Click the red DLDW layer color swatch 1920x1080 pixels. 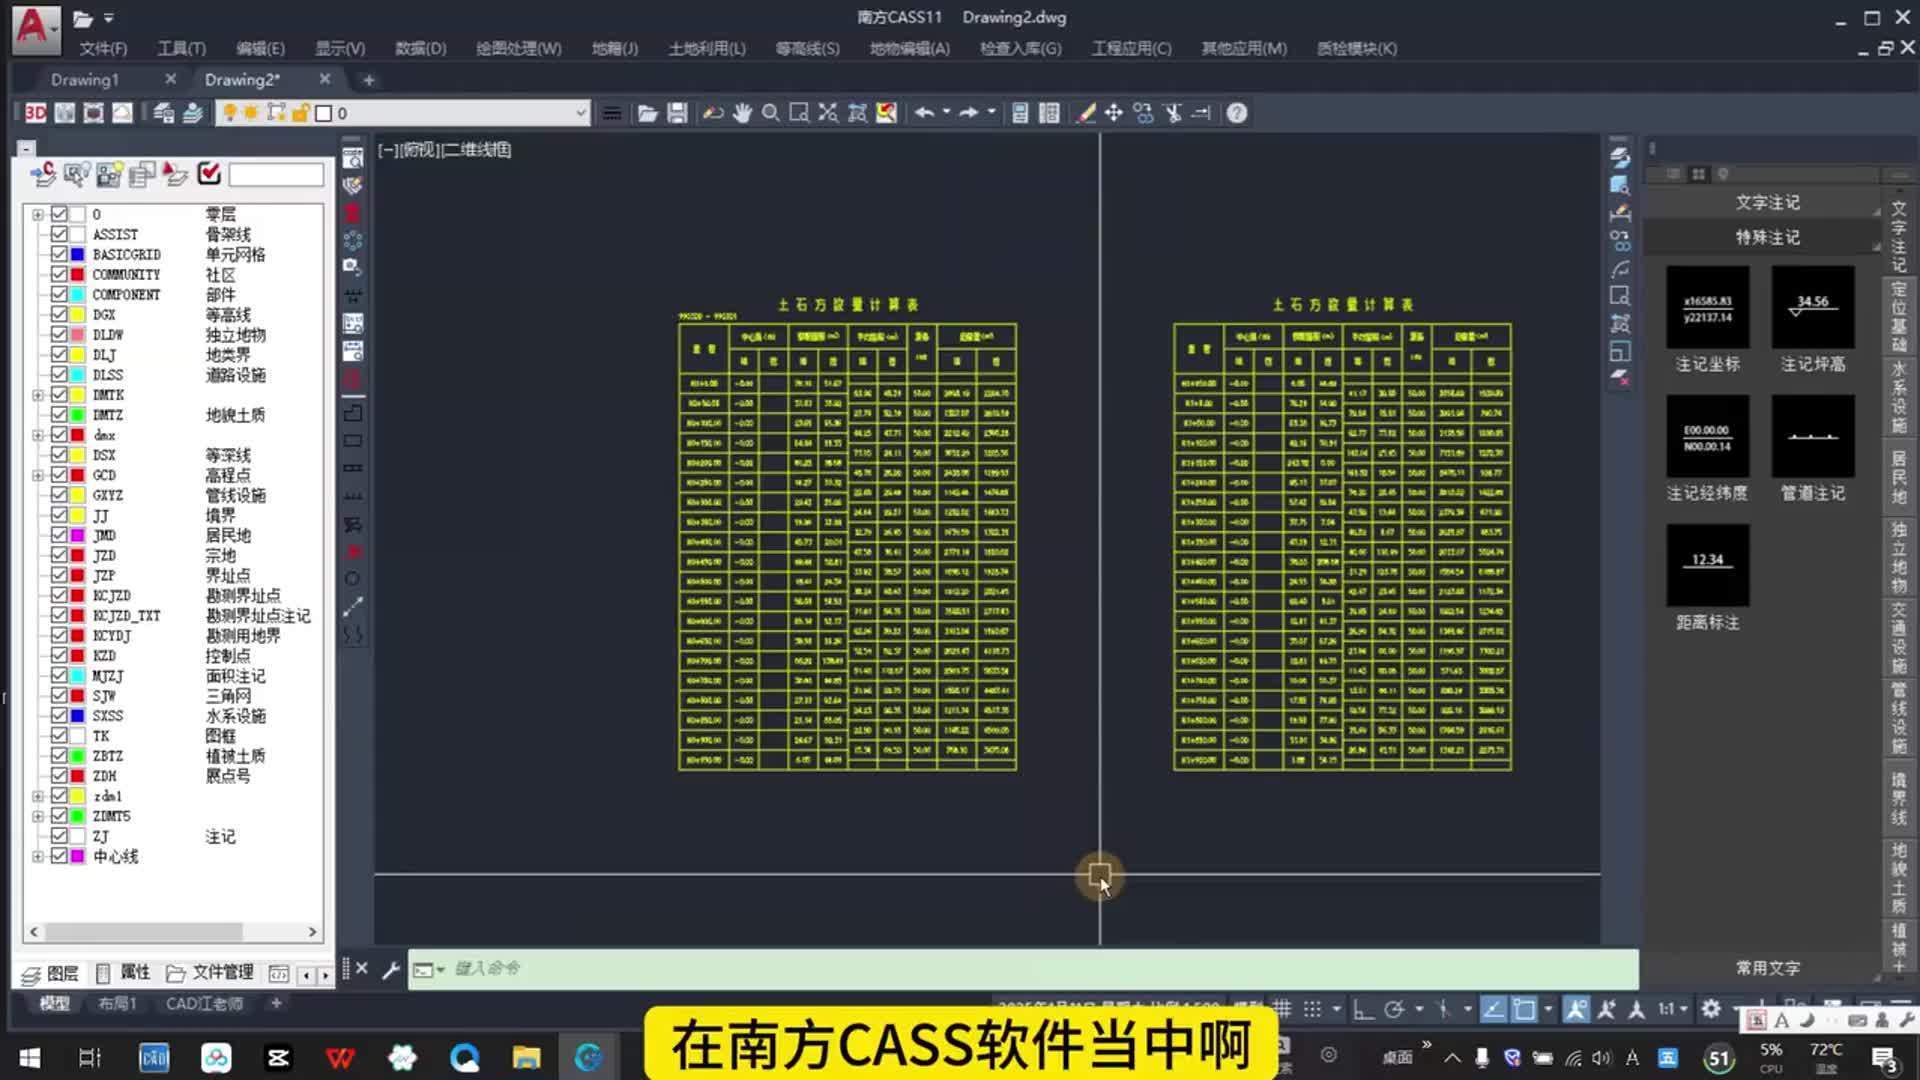78,334
